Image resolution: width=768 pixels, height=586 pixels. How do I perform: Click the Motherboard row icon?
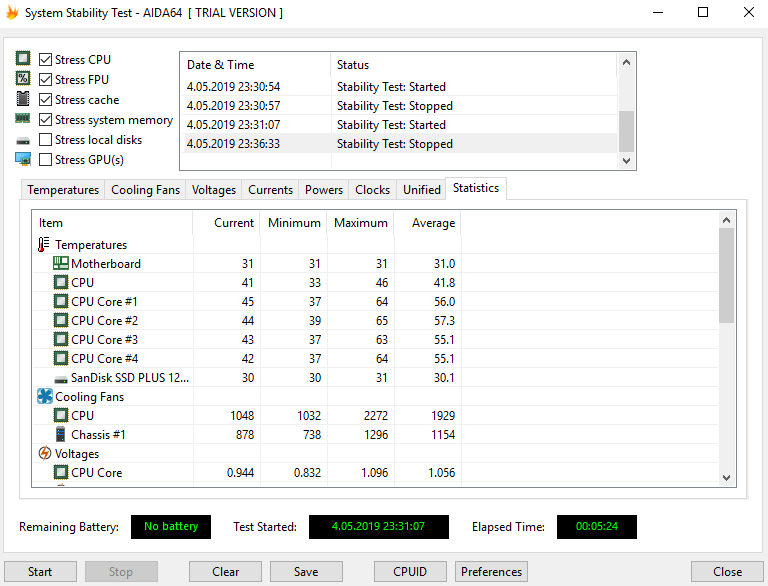coord(61,264)
